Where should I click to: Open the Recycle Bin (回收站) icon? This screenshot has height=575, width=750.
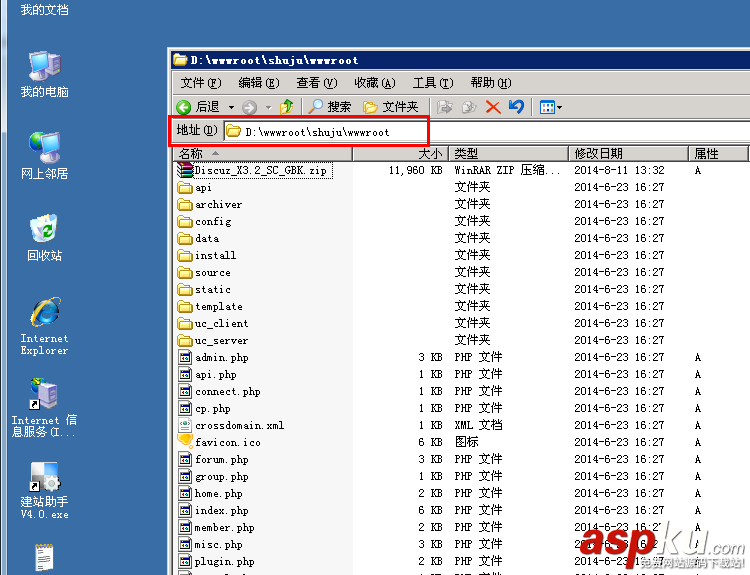coord(44,238)
